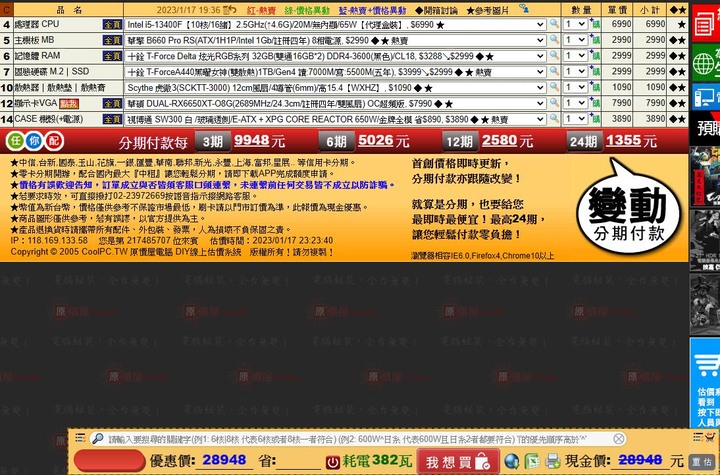Click the power icon next to 耗電

pyautogui.click(x=332, y=462)
